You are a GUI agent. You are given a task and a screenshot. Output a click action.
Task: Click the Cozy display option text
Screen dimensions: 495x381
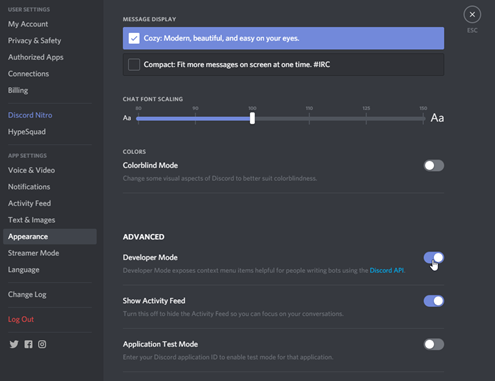pyautogui.click(x=221, y=38)
